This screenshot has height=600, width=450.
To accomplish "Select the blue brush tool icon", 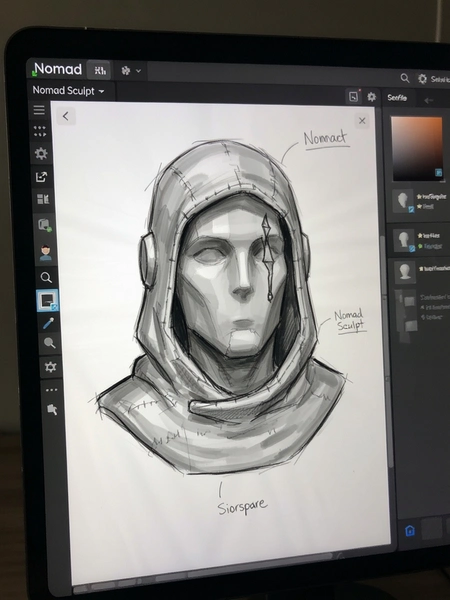I will 49,324.
